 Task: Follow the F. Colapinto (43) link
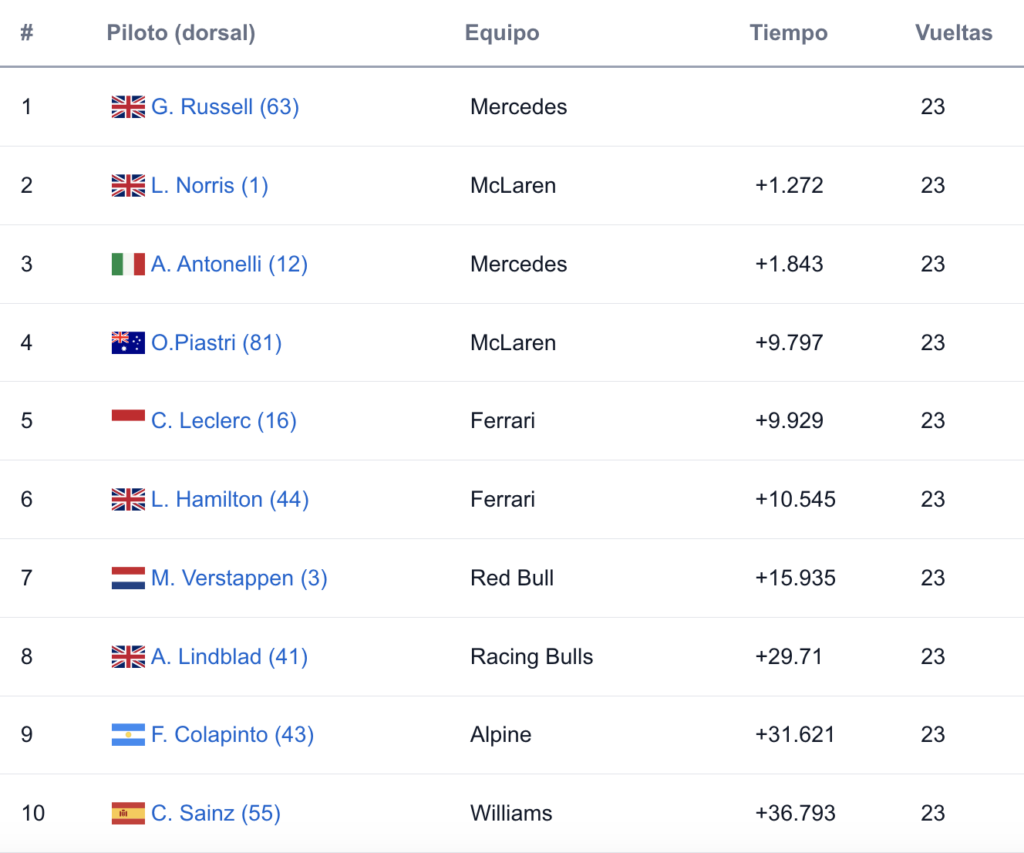pyautogui.click(x=232, y=735)
